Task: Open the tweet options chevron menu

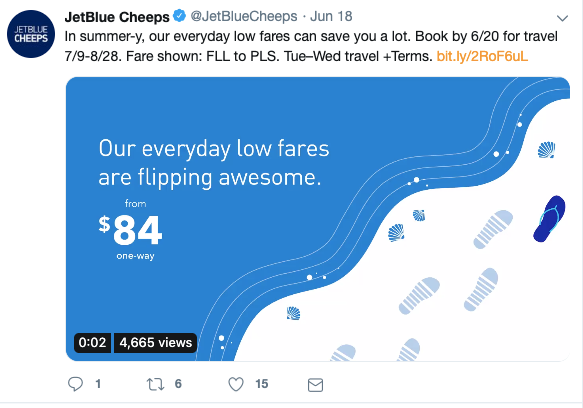Action: click(x=562, y=18)
